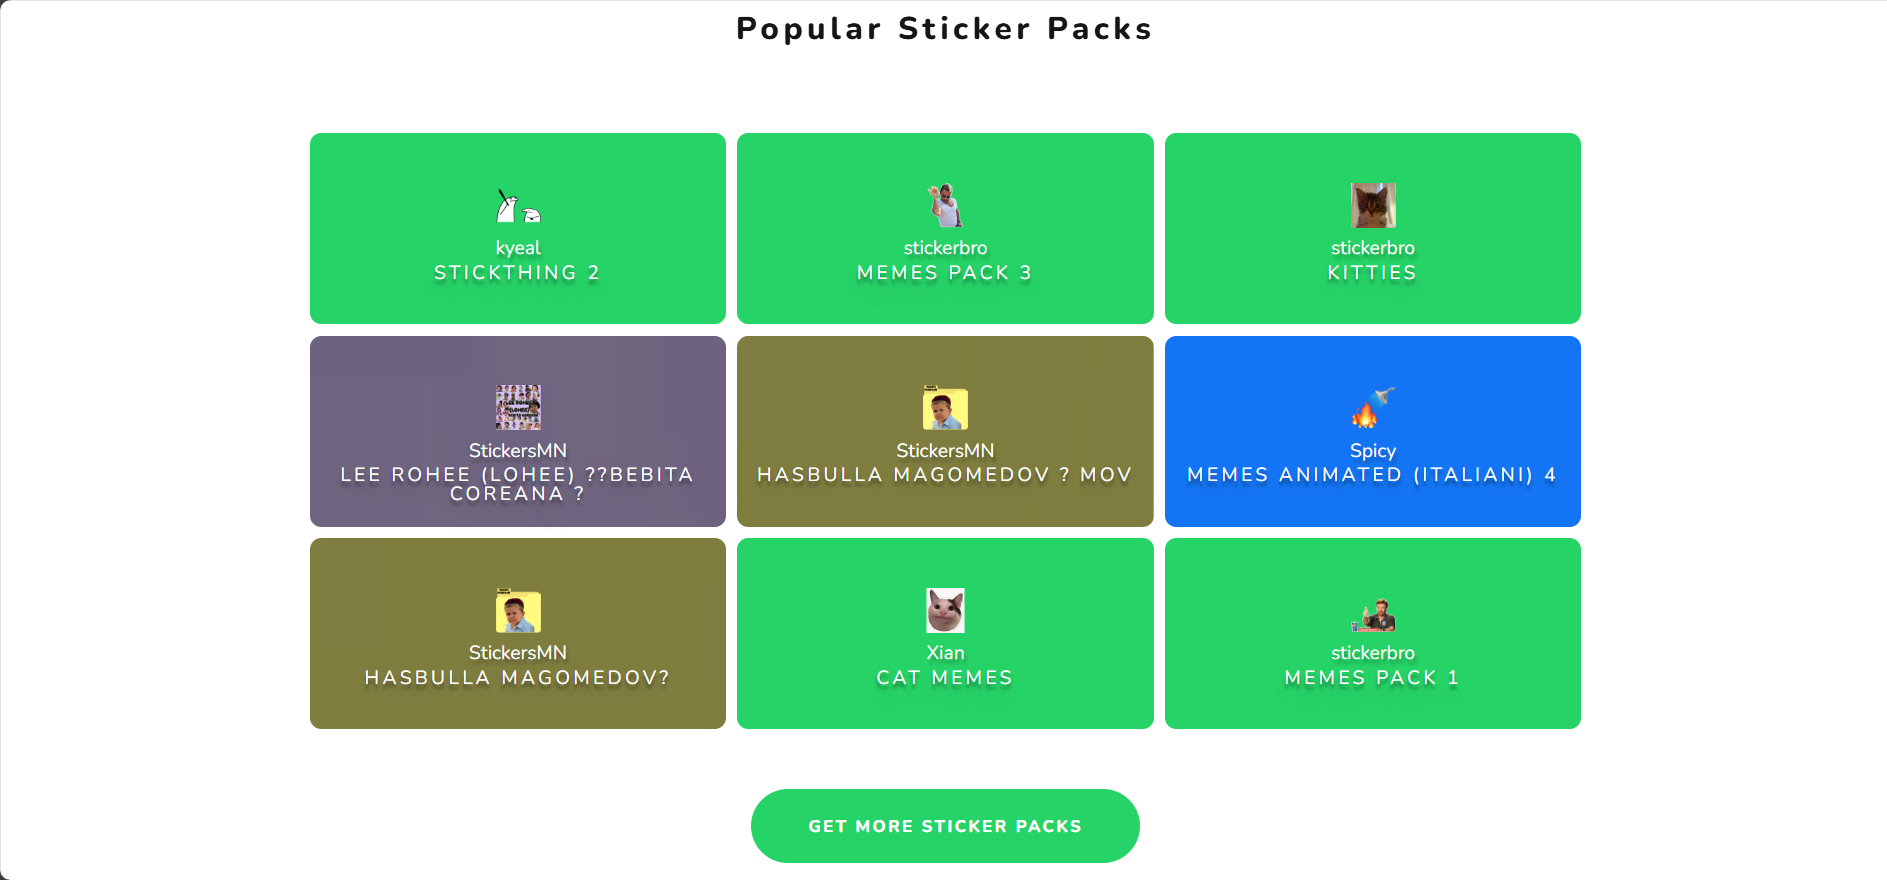This screenshot has width=1887, height=880.
Task: Click the Stickthing 2 sticker thumbnail
Action: (x=518, y=206)
